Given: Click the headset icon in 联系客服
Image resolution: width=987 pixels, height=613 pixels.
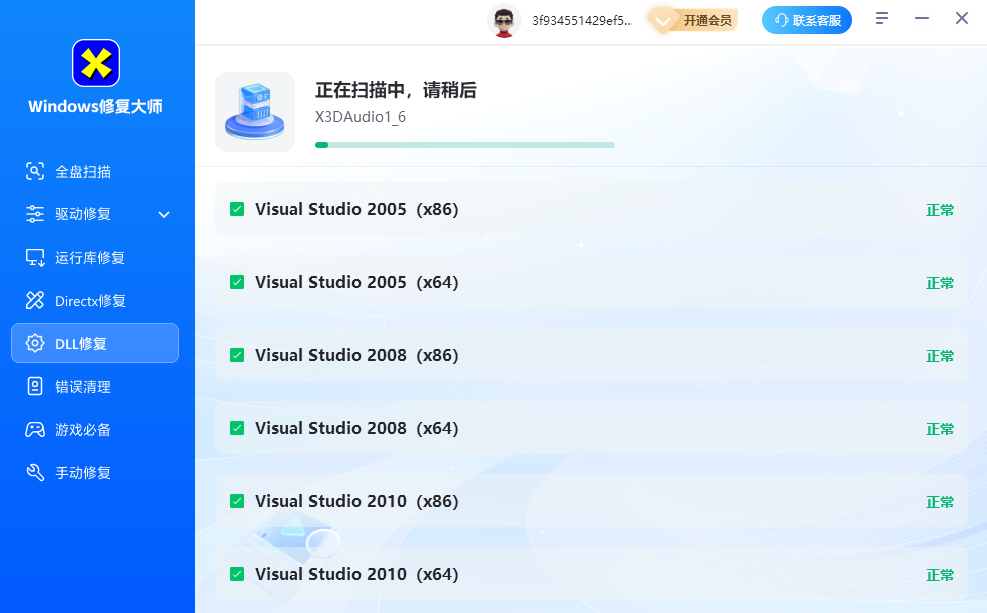Looking at the screenshot, I should [x=781, y=20].
